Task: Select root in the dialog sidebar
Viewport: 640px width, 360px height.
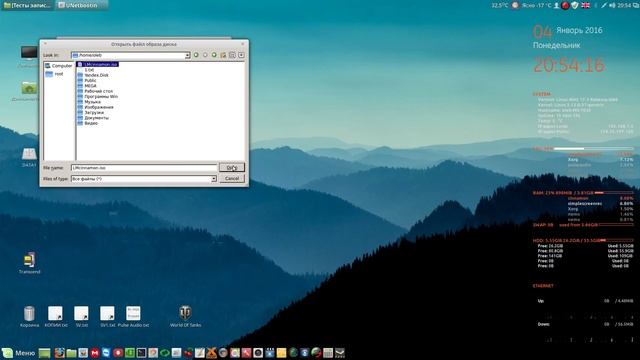Action: click(55, 74)
